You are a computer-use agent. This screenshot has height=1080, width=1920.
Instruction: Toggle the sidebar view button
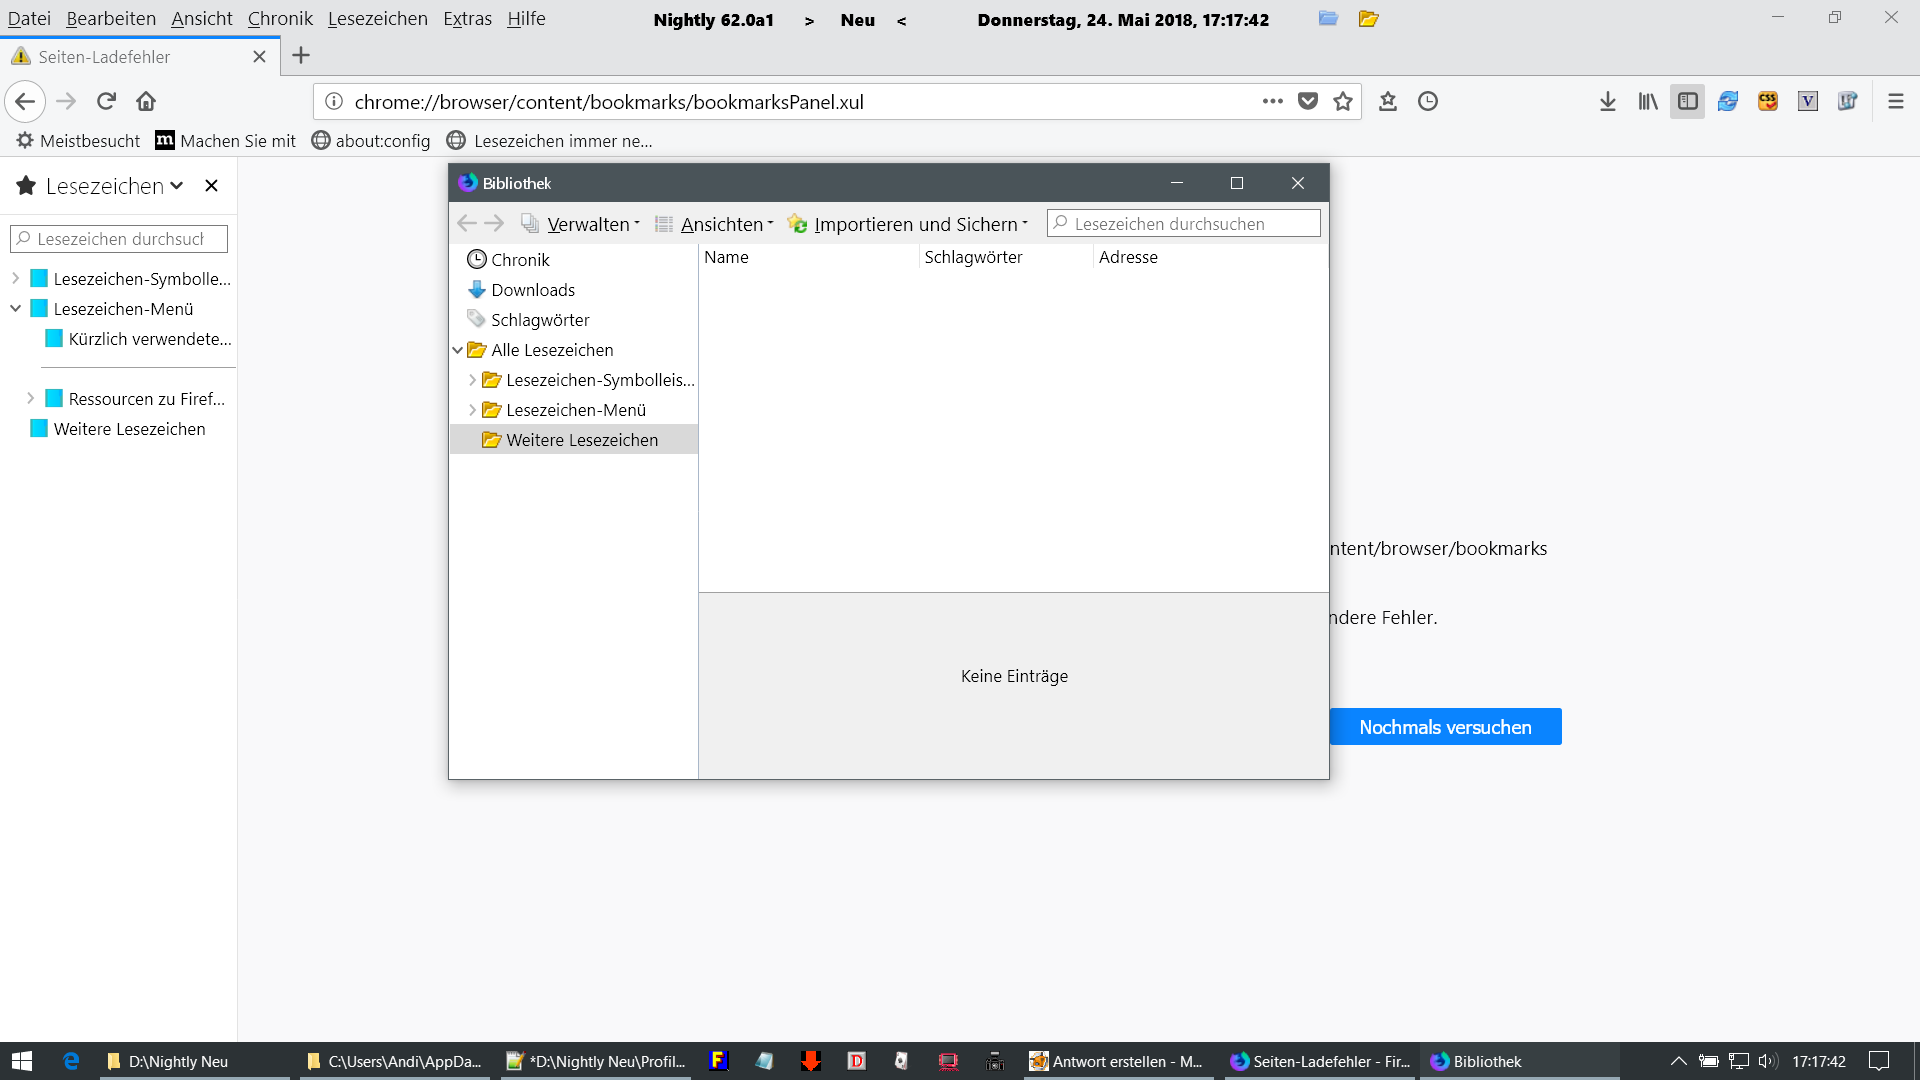click(1687, 101)
